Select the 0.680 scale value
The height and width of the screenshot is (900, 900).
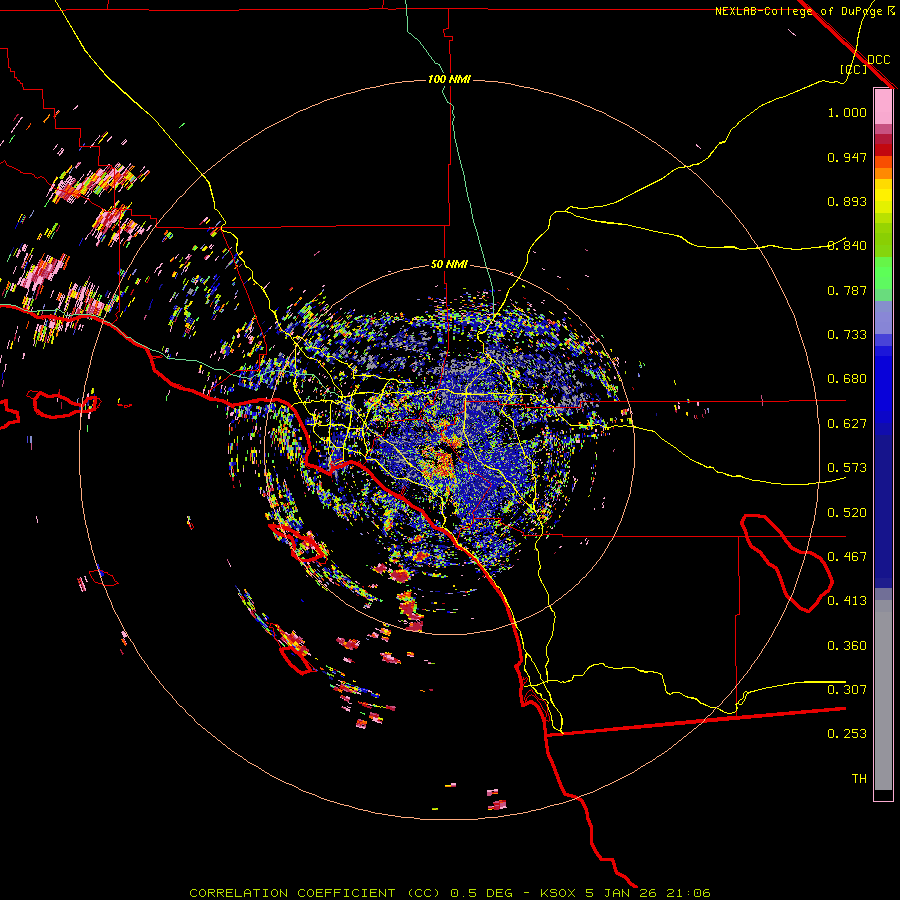(847, 379)
